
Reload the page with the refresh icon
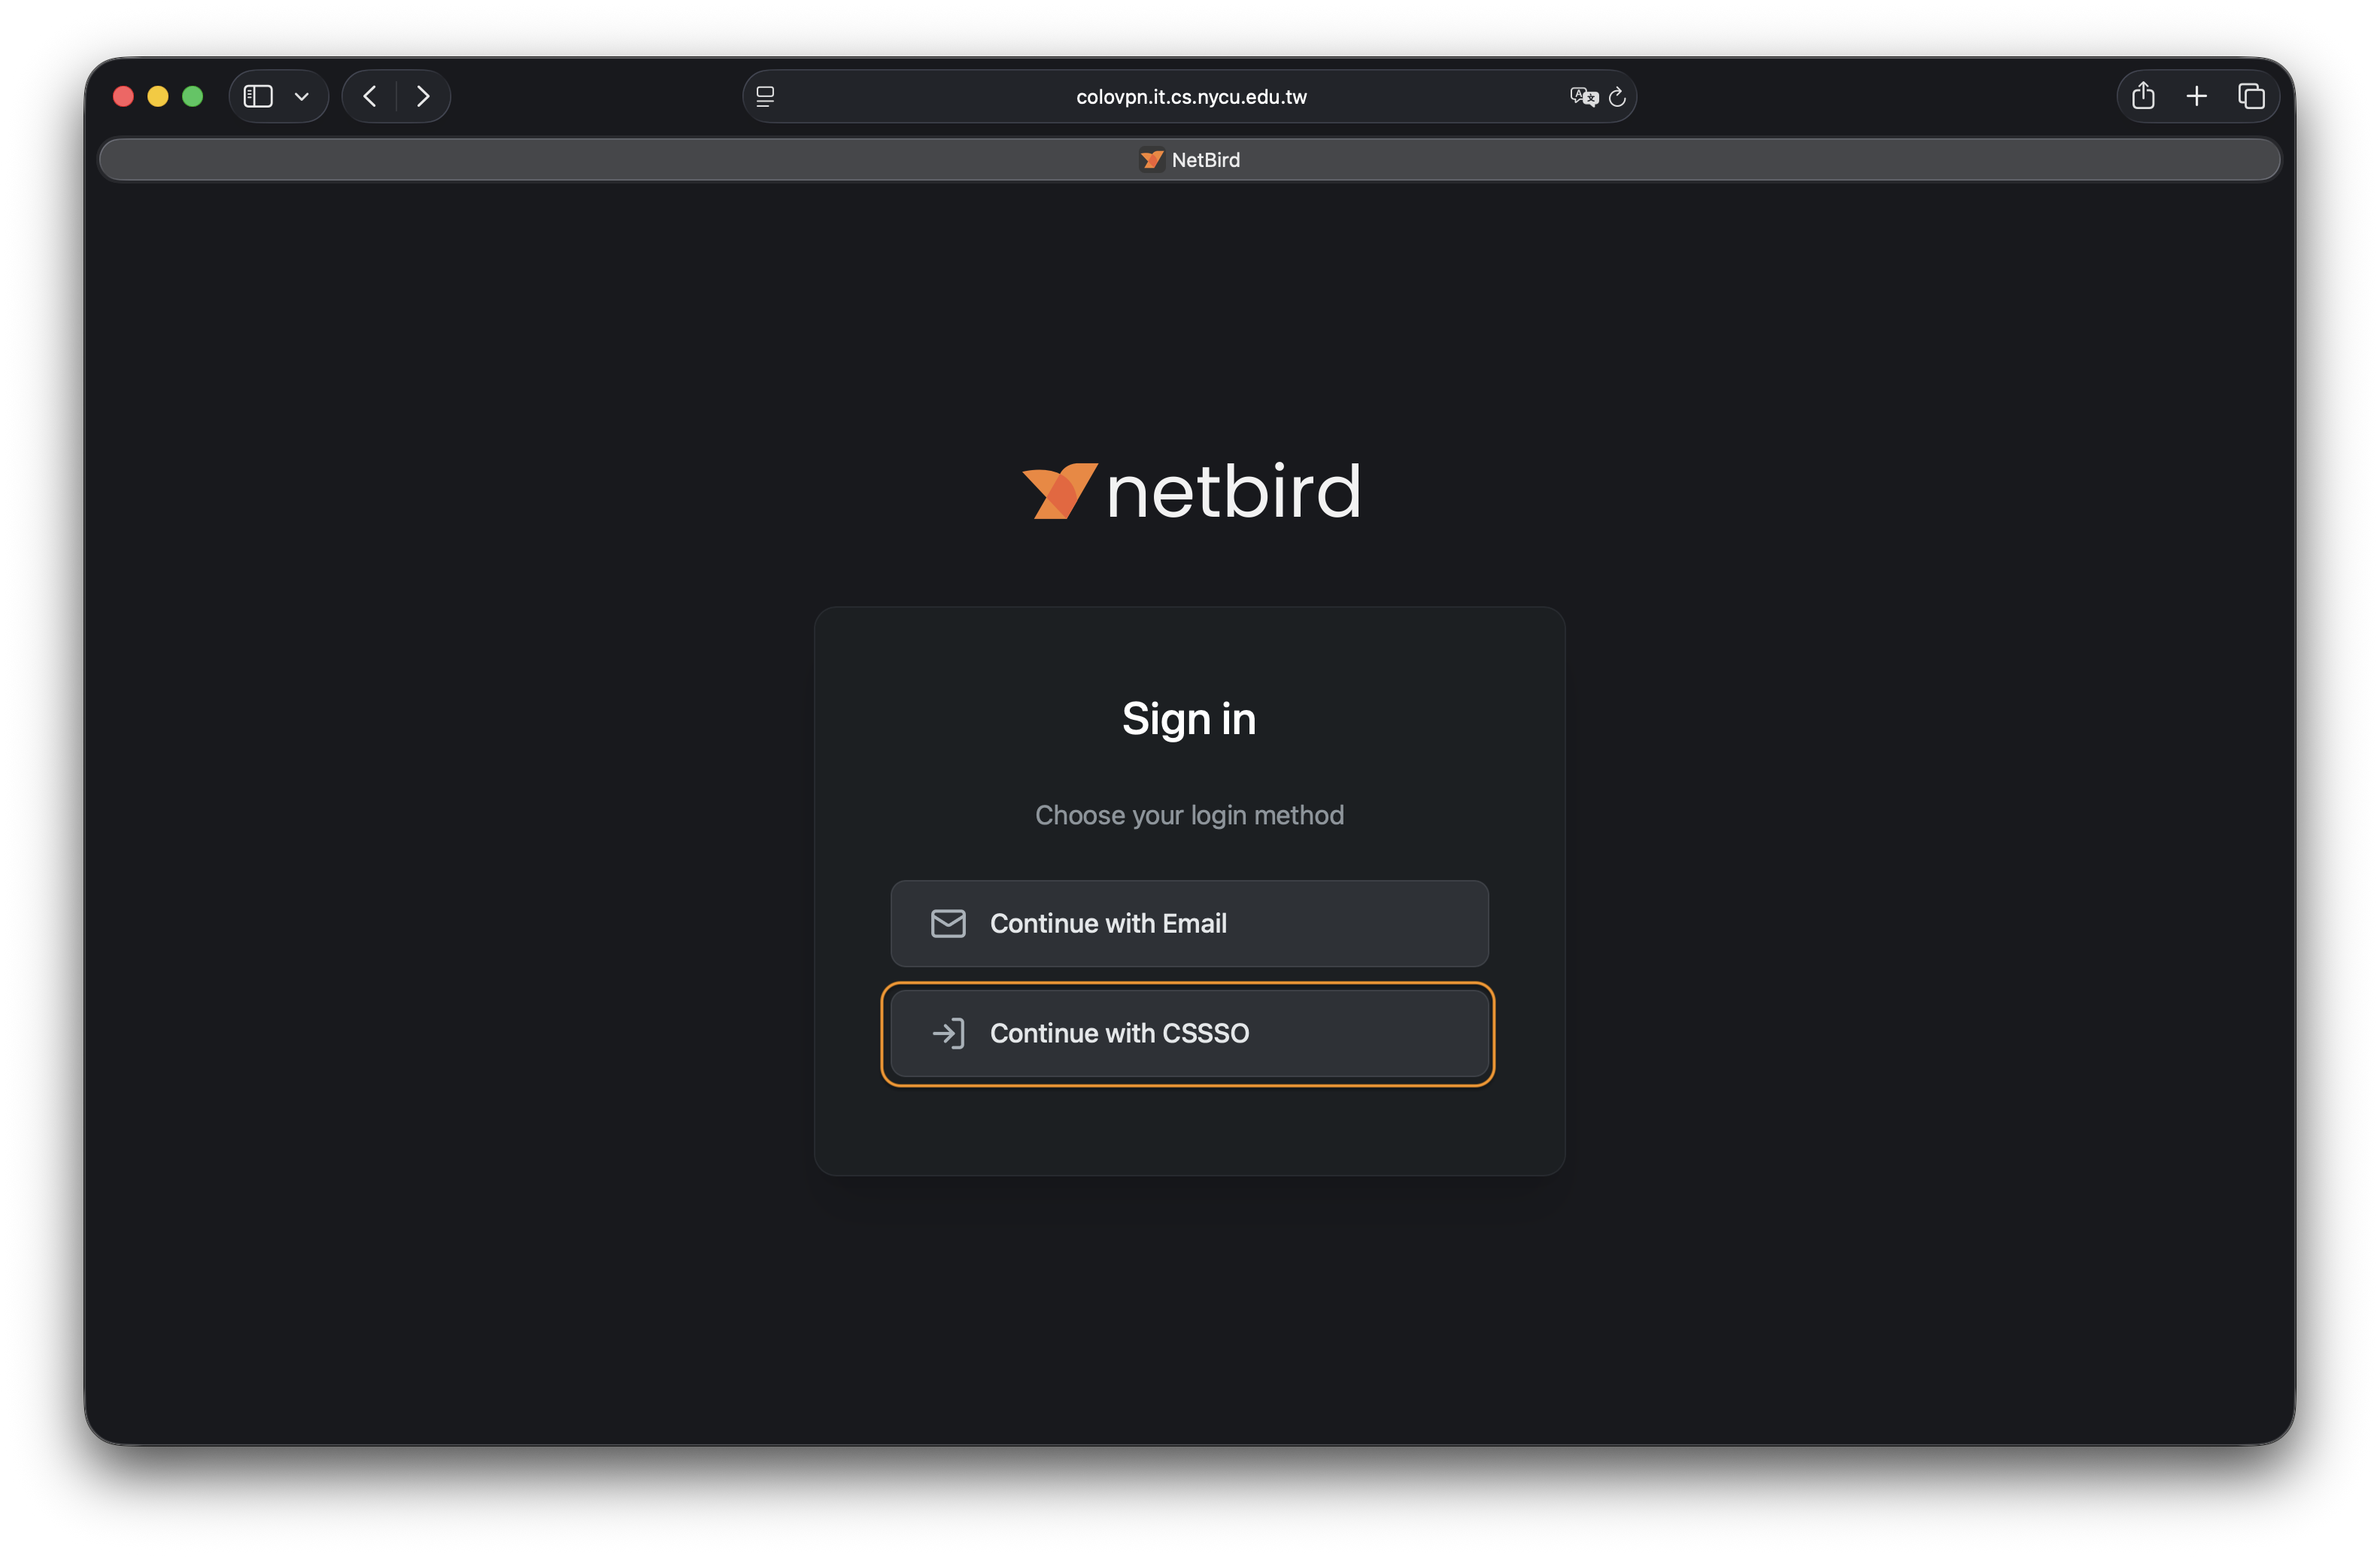click(x=1617, y=97)
